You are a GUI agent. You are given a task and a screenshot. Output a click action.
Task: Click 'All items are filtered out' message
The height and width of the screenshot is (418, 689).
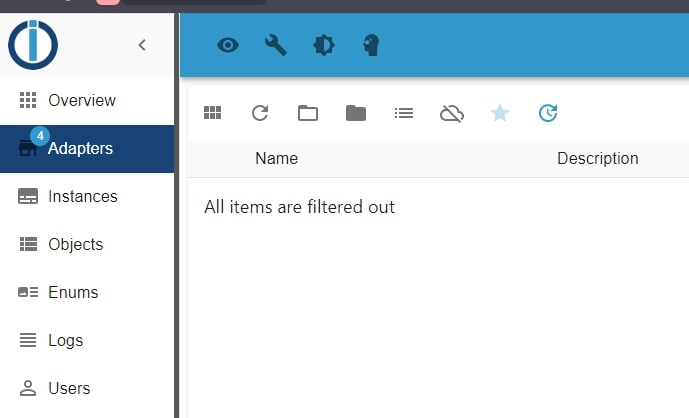(x=300, y=207)
